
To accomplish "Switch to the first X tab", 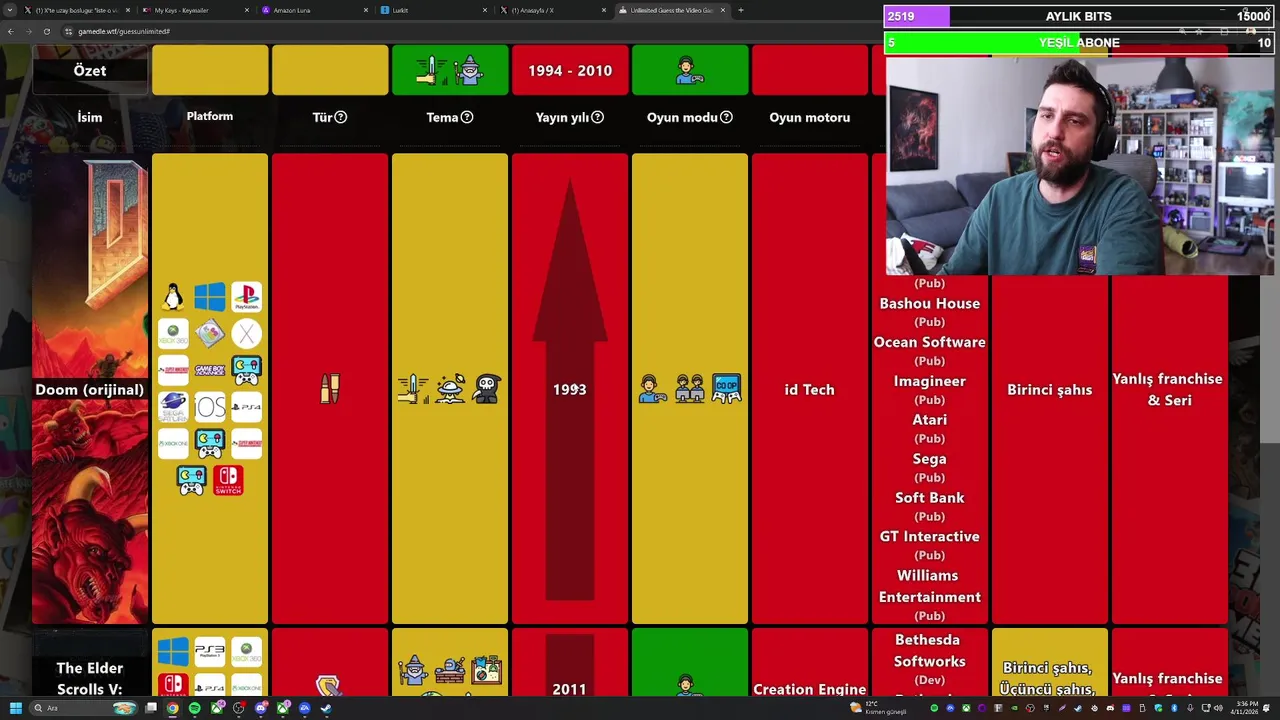I will coord(76,10).
